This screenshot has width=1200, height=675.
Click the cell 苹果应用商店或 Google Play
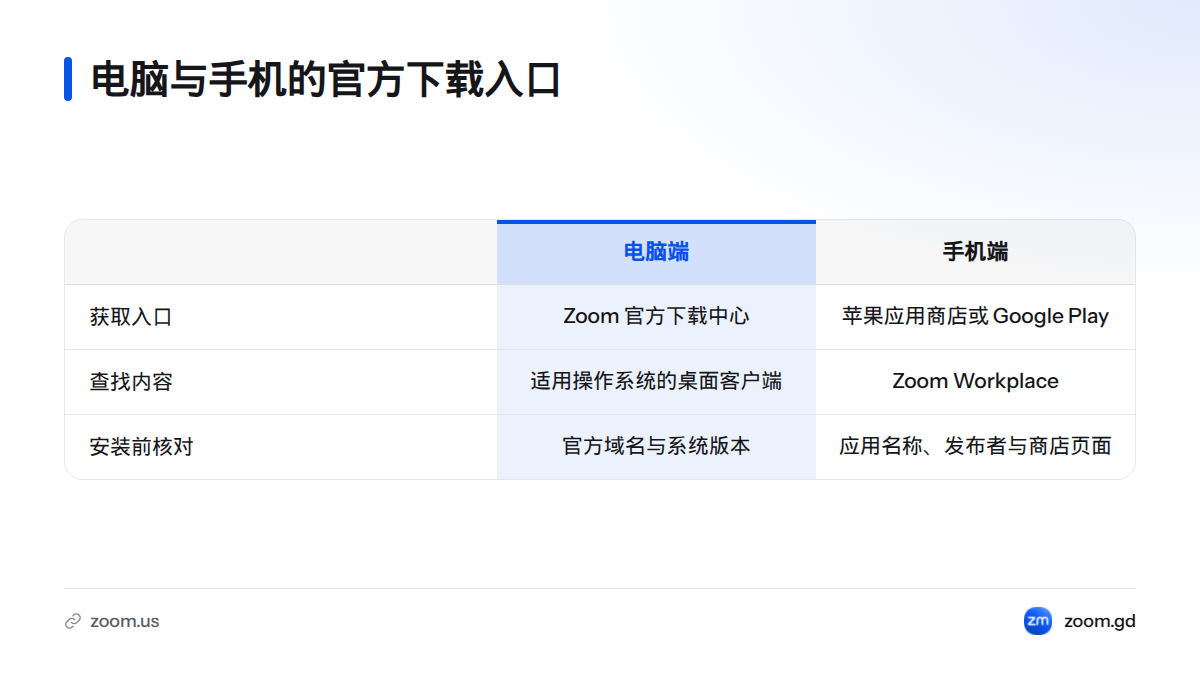point(975,317)
